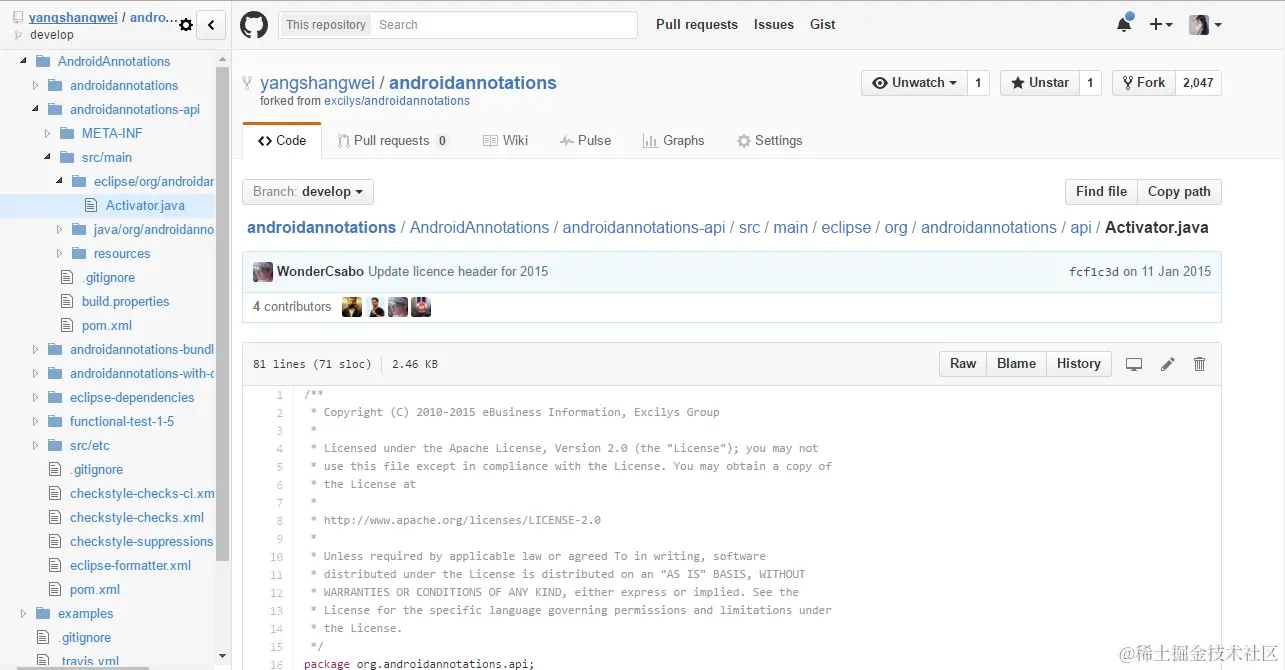The image size is (1285, 670).
Task: Expand the META-INF folder arrow
Action: (47, 134)
